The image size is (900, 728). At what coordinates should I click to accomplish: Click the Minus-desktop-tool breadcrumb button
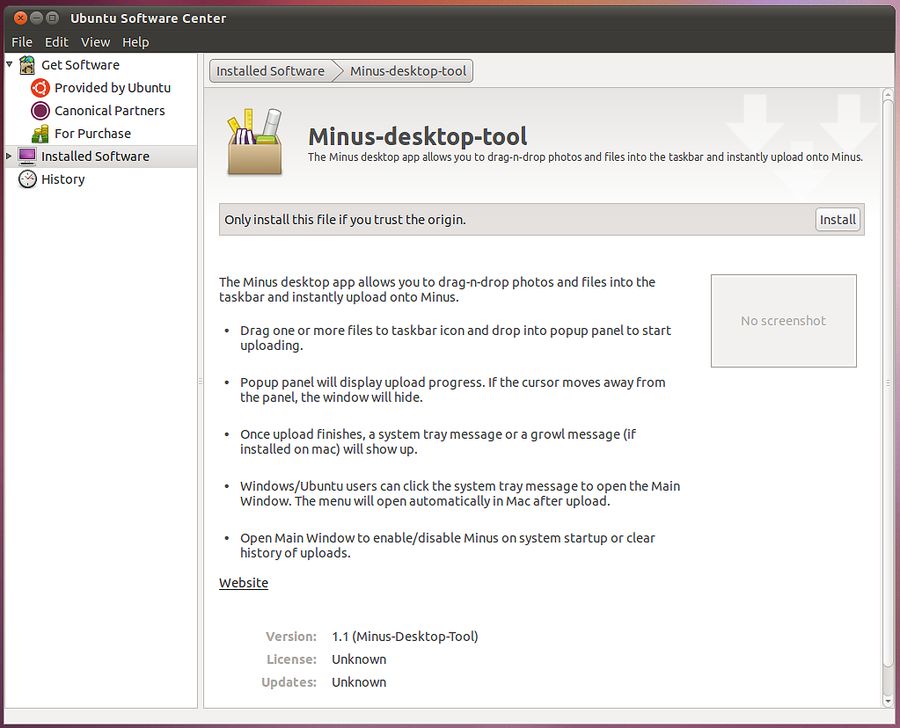[x=408, y=71]
